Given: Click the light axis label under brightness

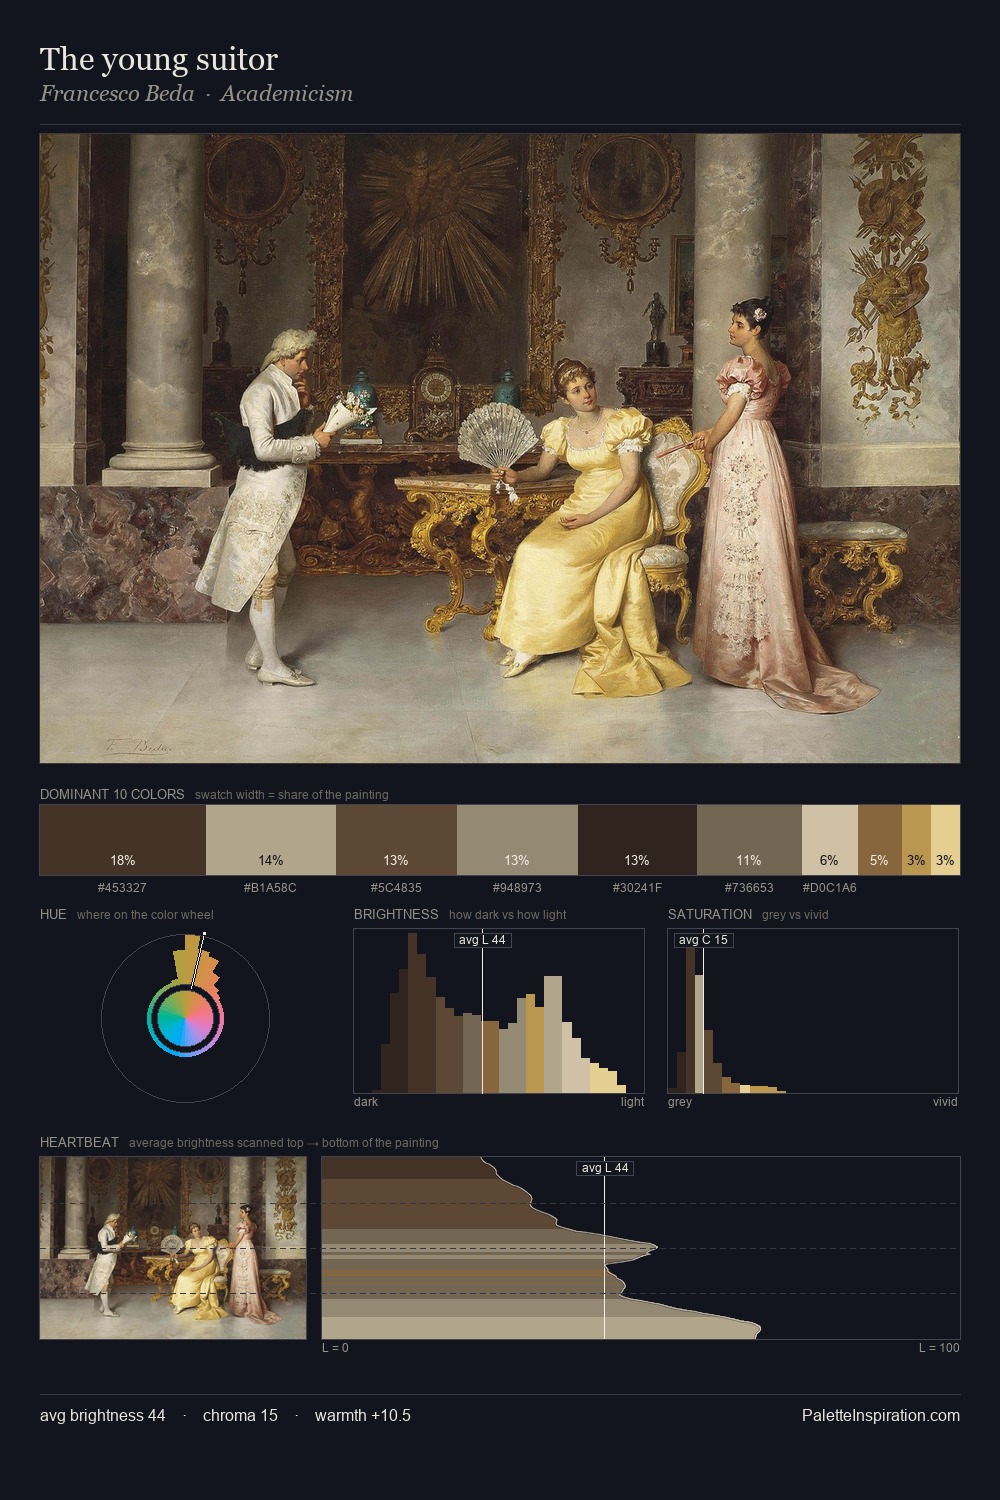Looking at the screenshot, I should click(x=633, y=1102).
